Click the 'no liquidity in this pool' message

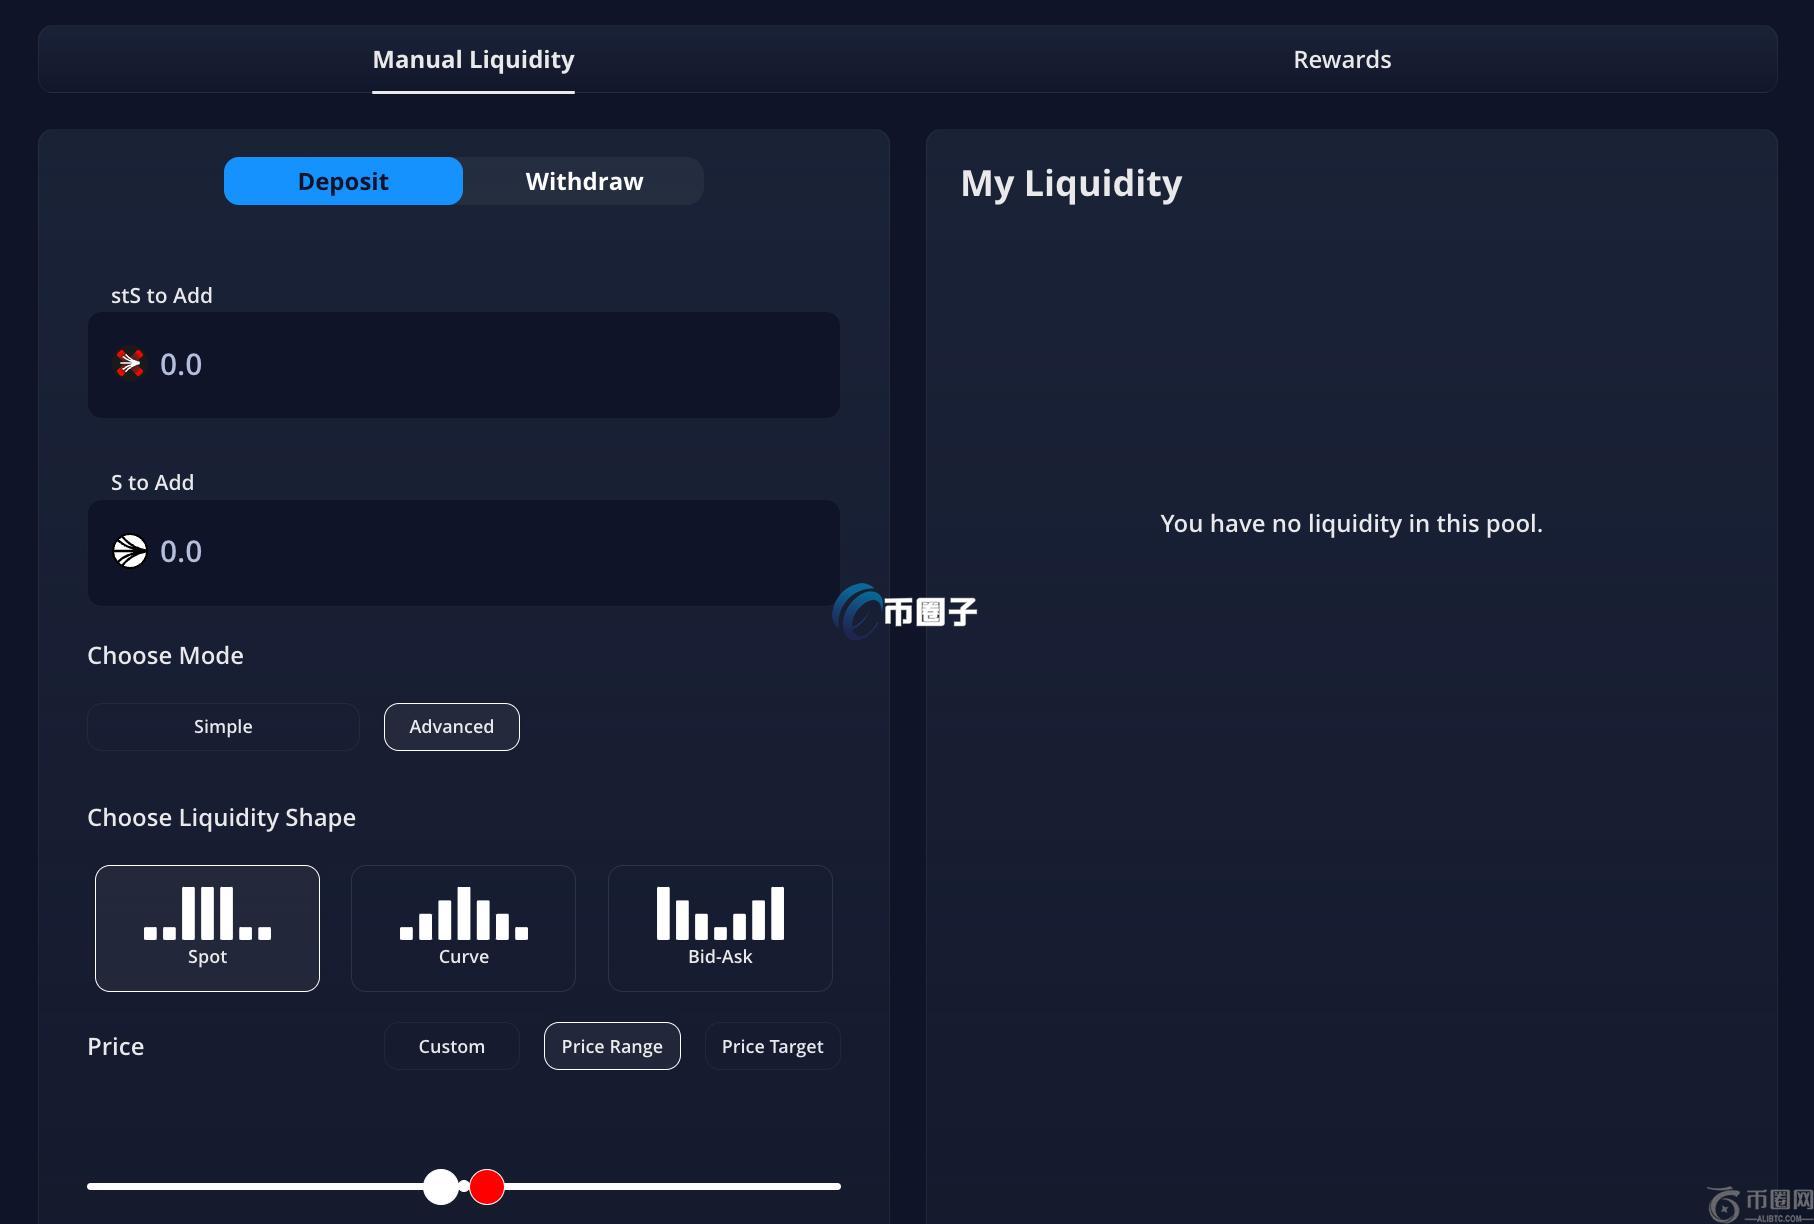pos(1351,524)
